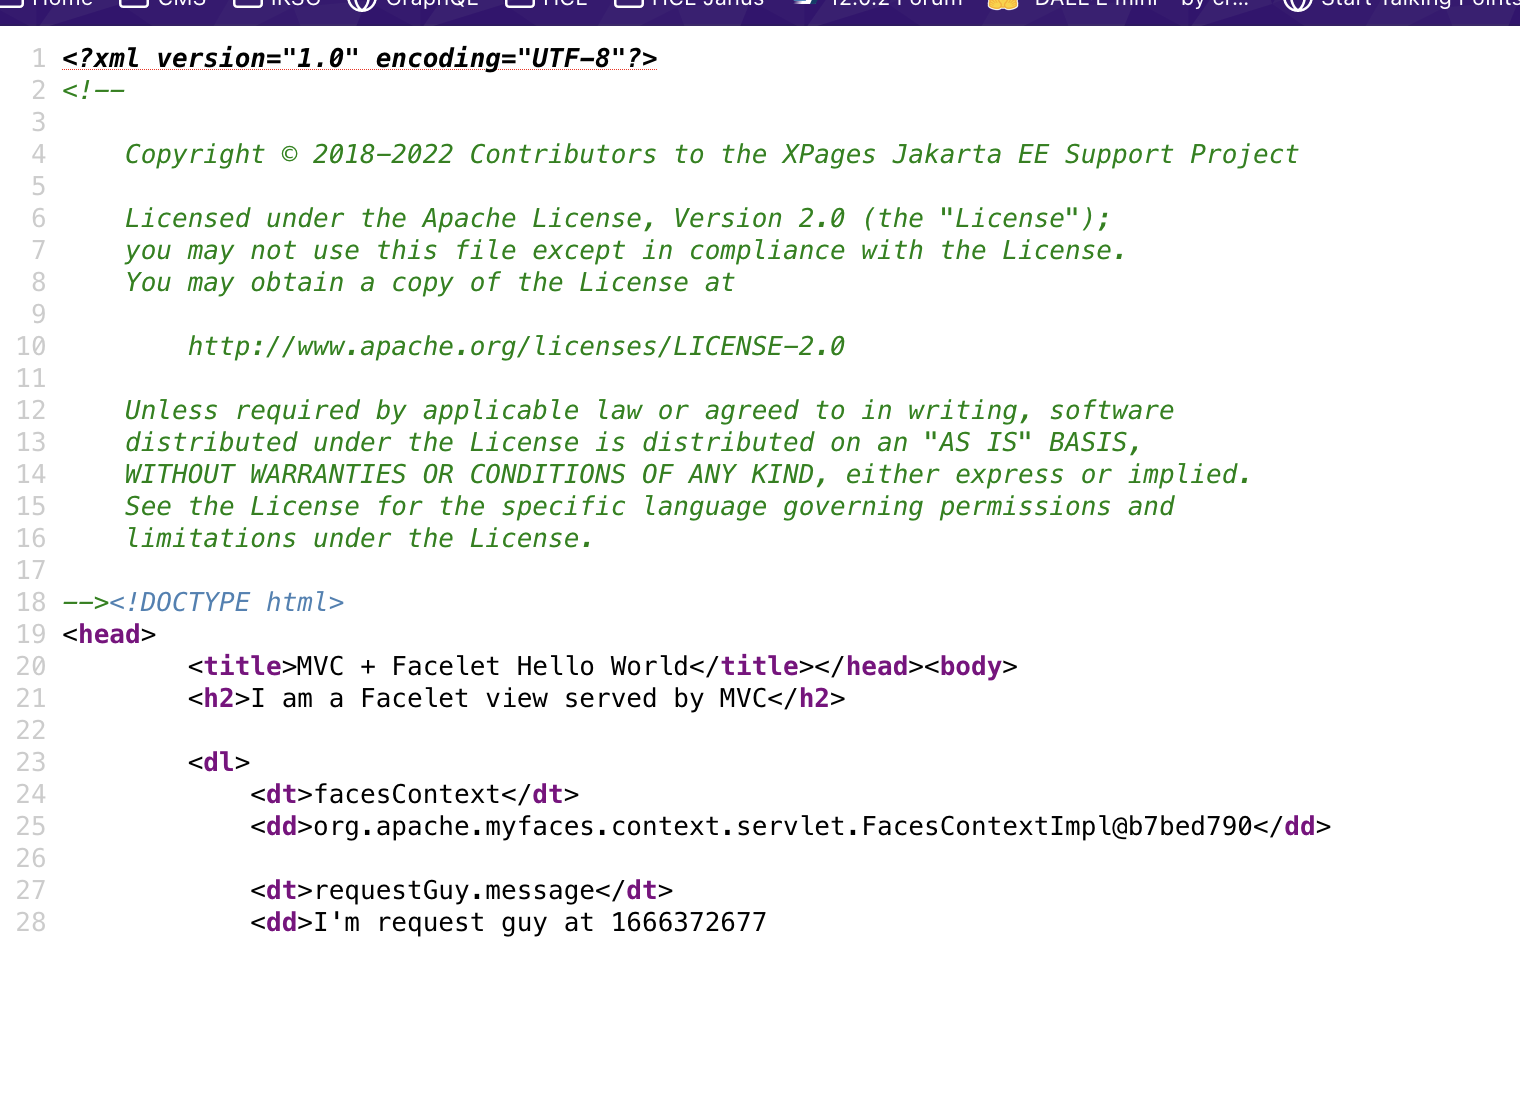Click the emoji favicon of DALL·E mini

[1002, 4]
